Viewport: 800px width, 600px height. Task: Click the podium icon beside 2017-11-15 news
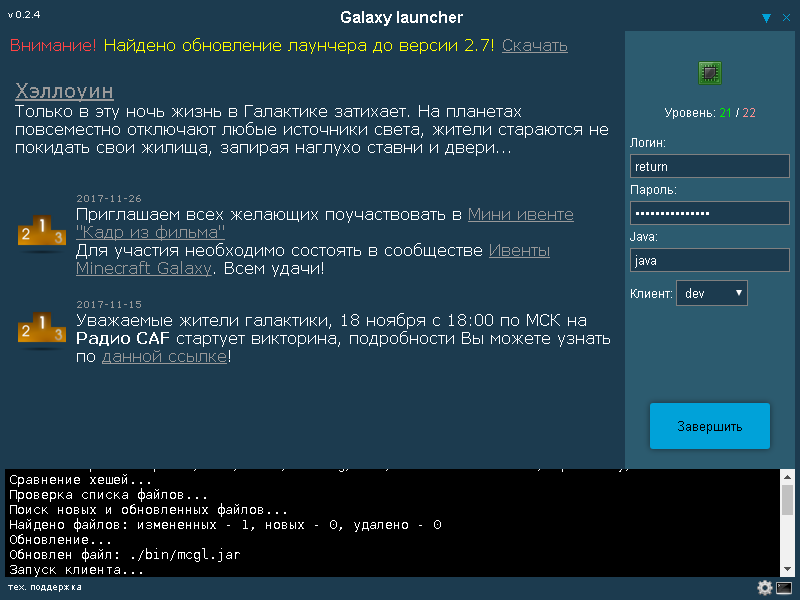click(41, 330)
